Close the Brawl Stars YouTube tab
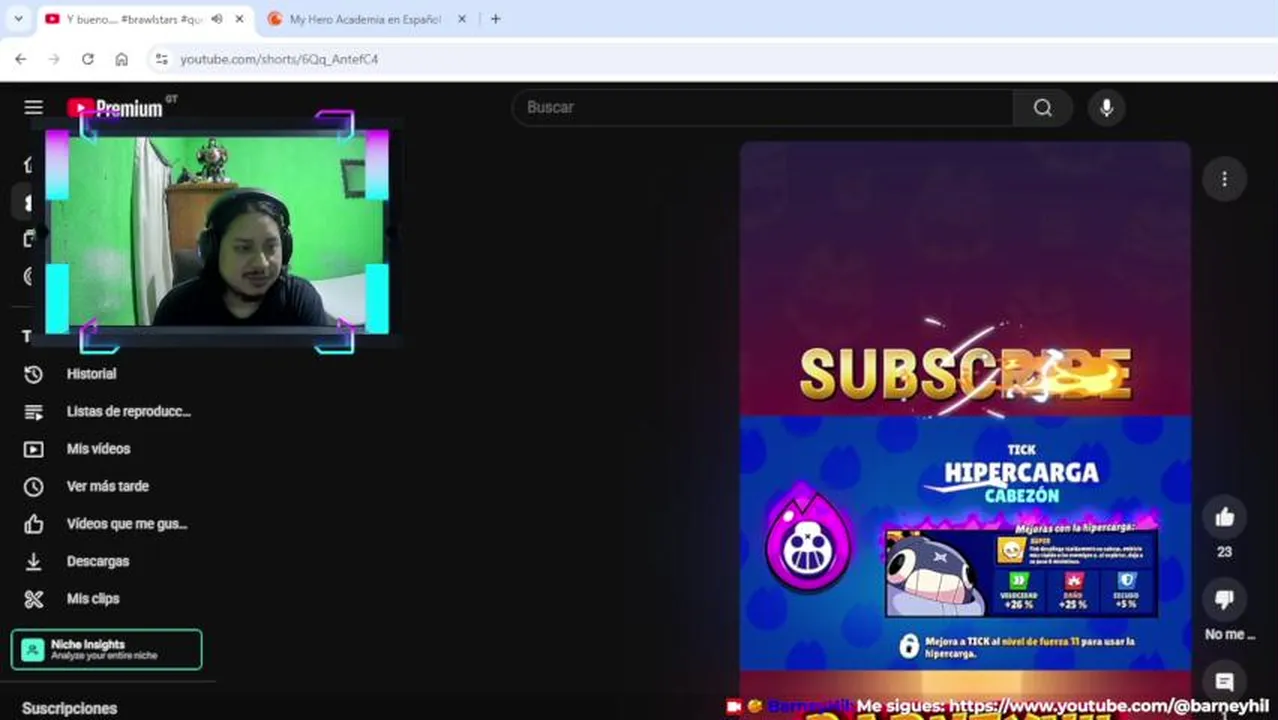The width and height of the screenshot is (1278, 720). (240, 19)
